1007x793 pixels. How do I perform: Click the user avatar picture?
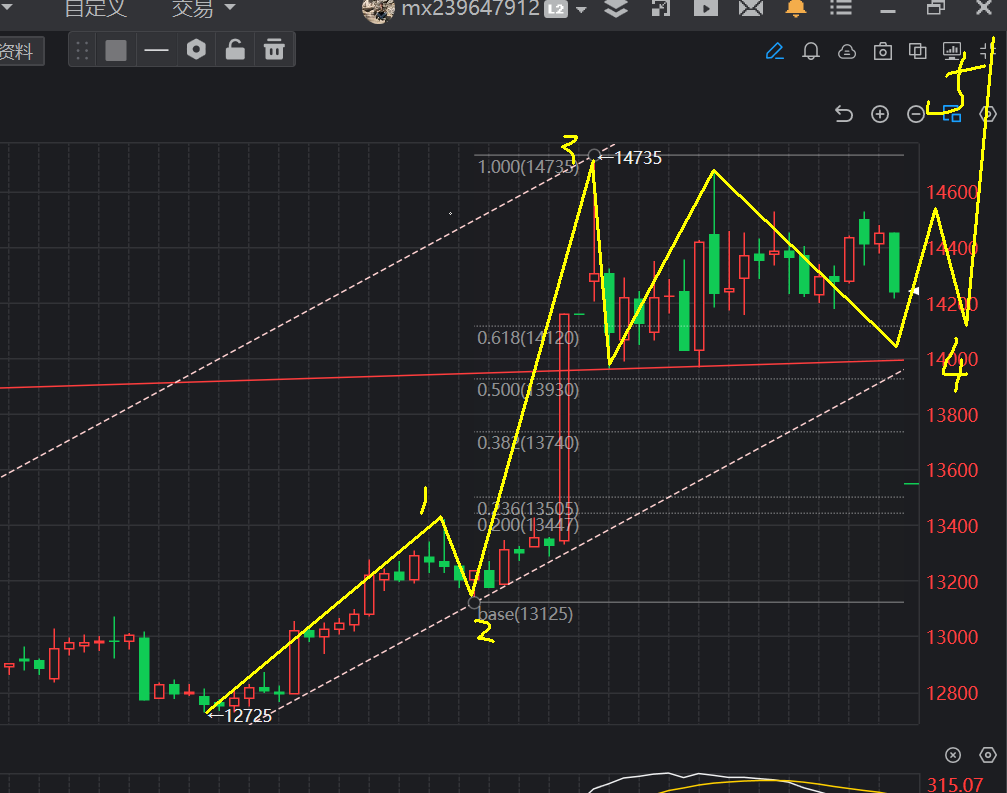(378, 10)
